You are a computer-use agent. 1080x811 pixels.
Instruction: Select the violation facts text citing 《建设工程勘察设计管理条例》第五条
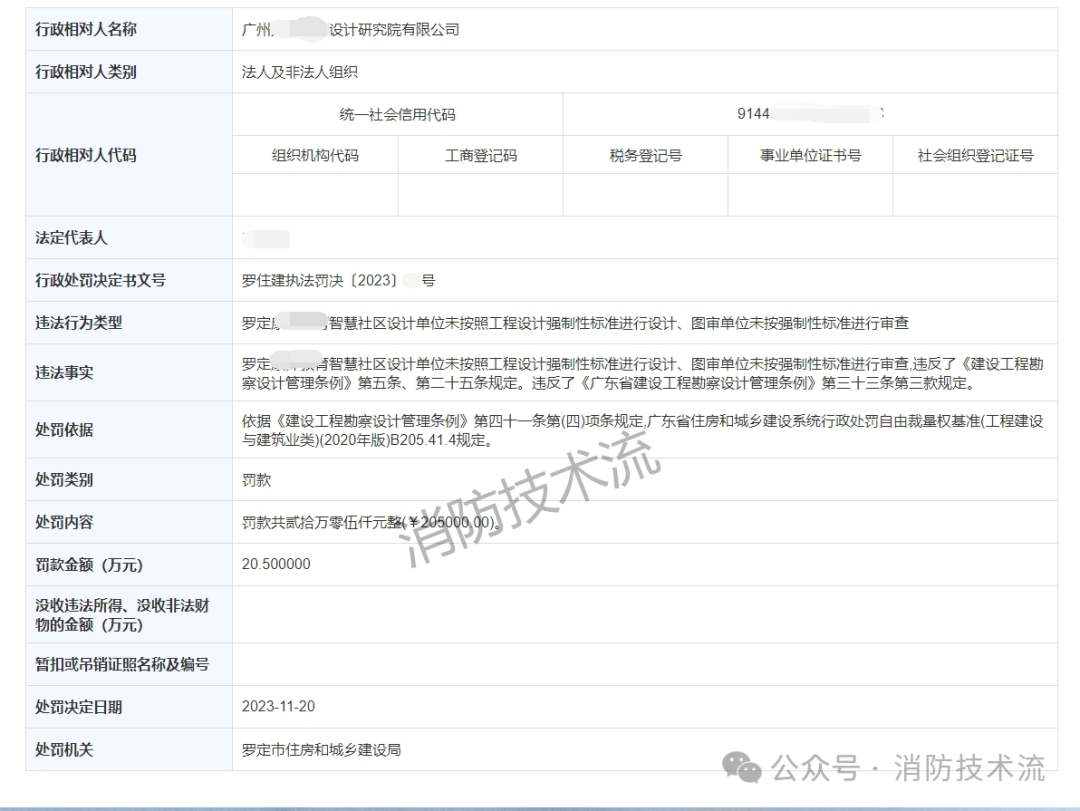click(x=643, y=373)
